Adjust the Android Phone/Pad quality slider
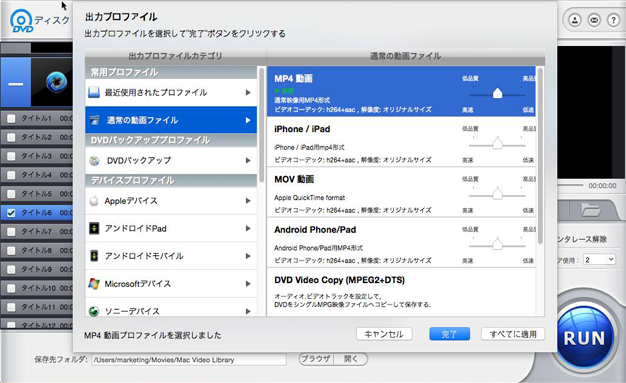Screen dimensions: 626x383 point(497,244)
